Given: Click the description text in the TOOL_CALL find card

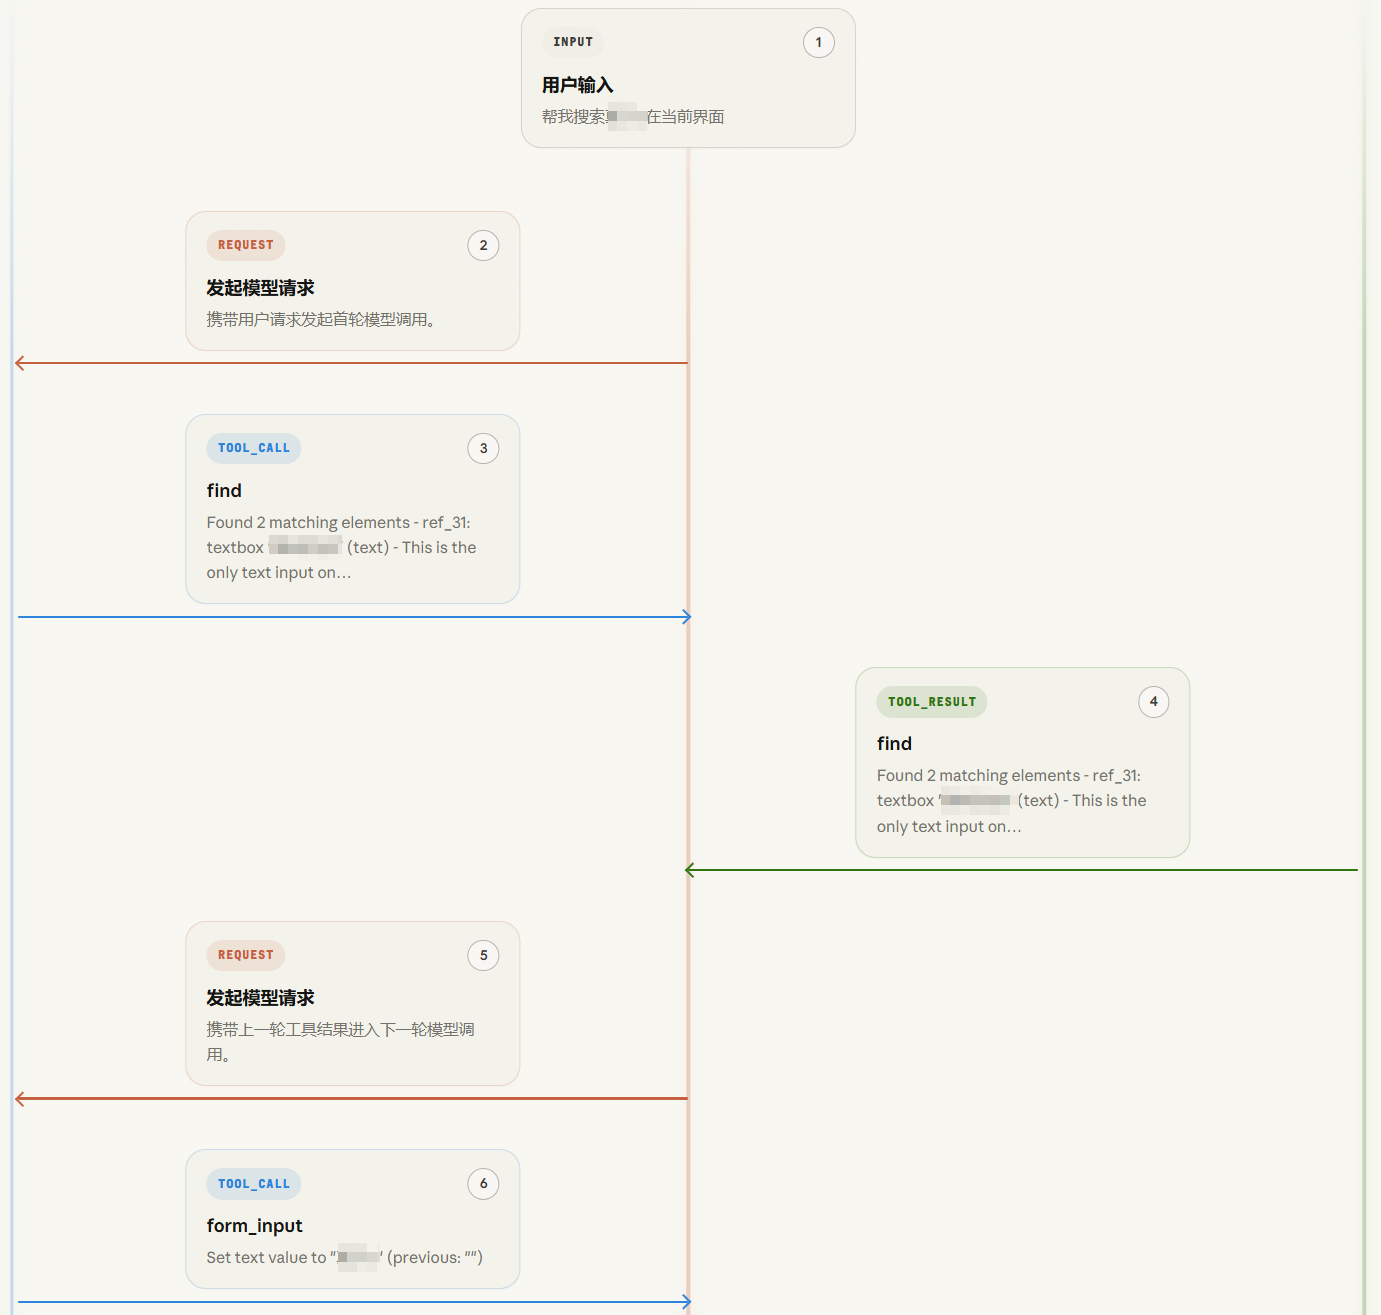Looking at the screenshot, I should coord(341,548).
